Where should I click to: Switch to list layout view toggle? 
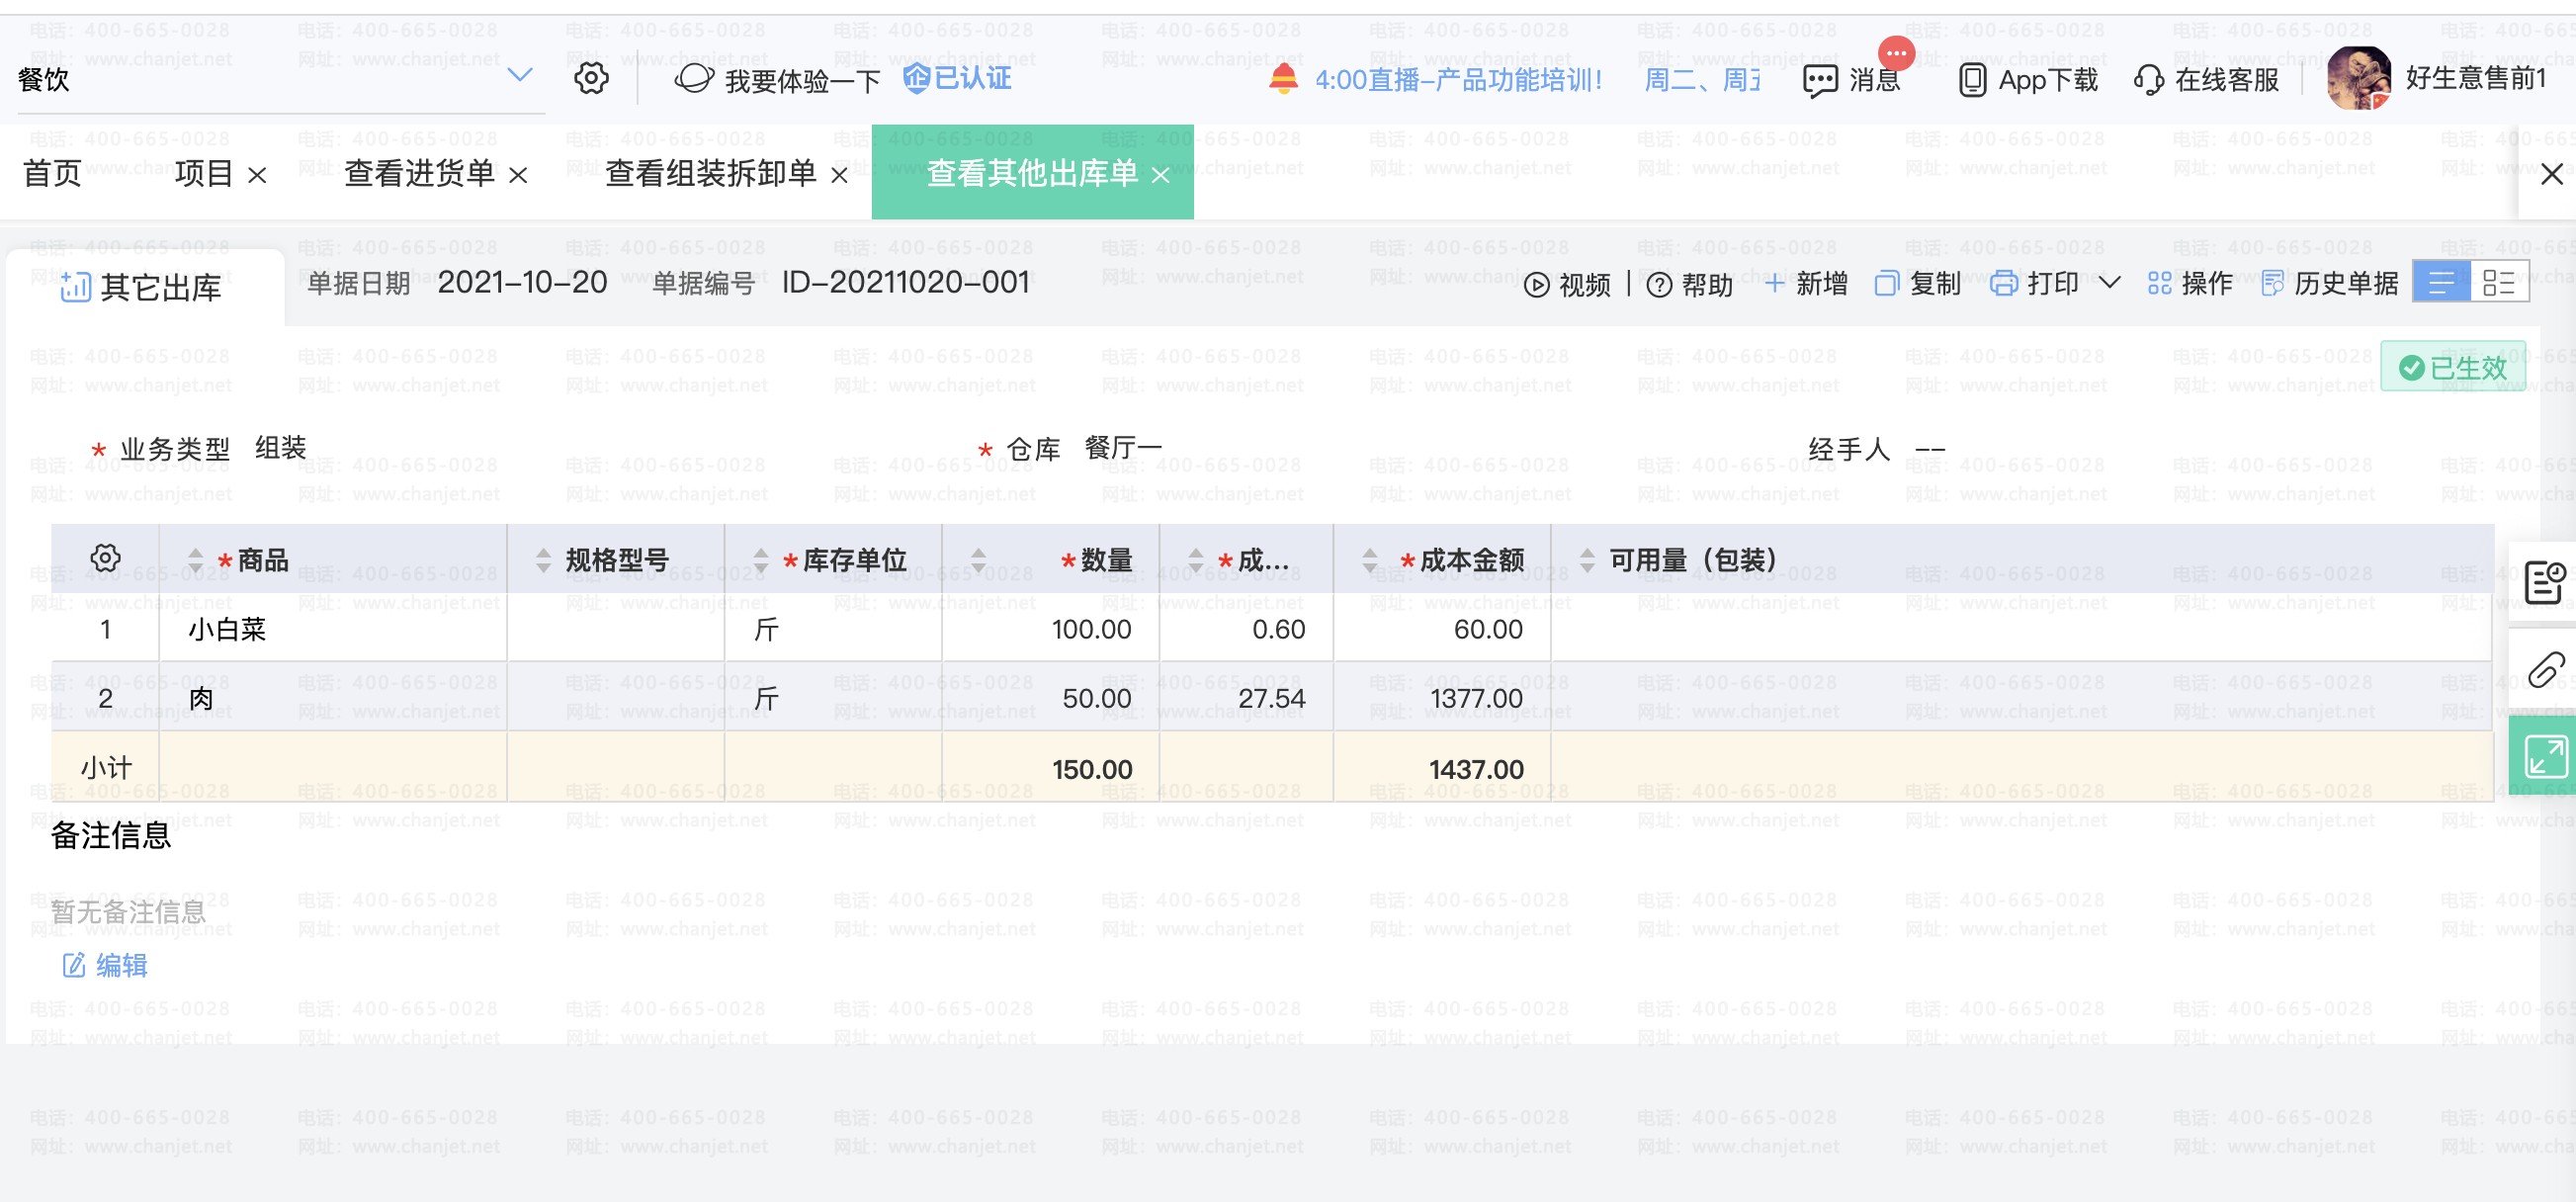2441,283
